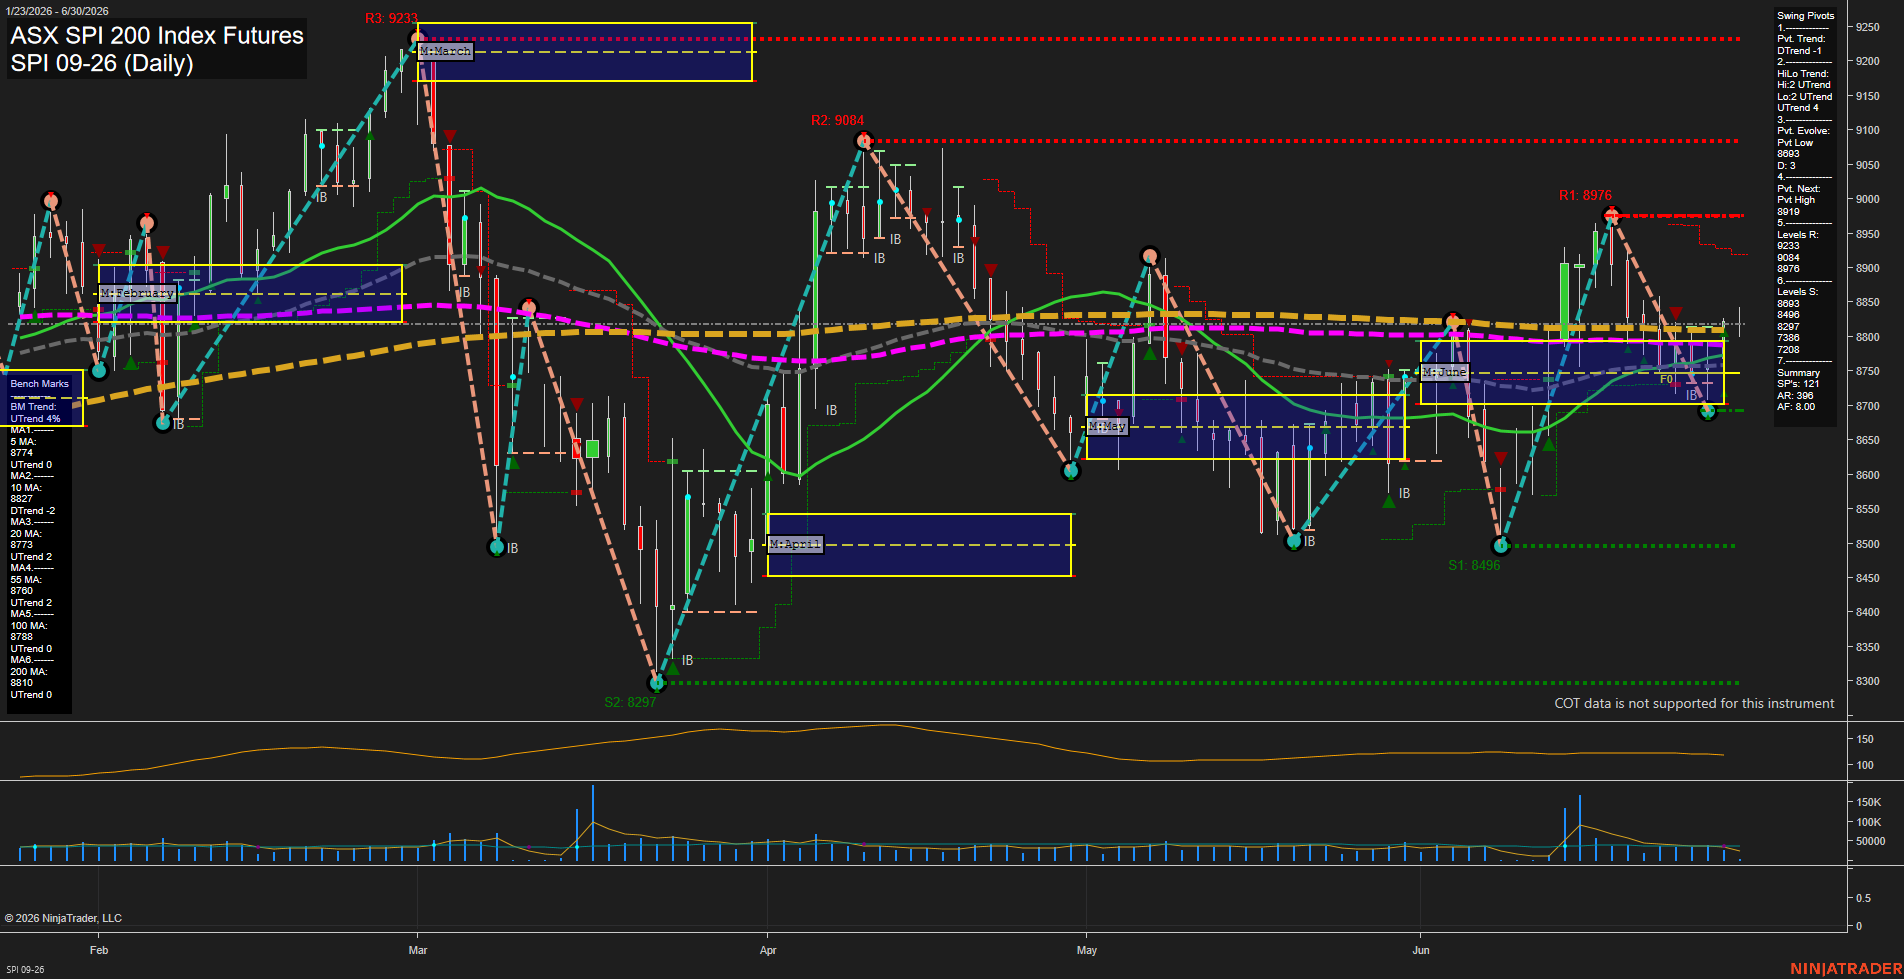
Task: Click the swing high pivot marker at R2
Action: tap(865, 141)
